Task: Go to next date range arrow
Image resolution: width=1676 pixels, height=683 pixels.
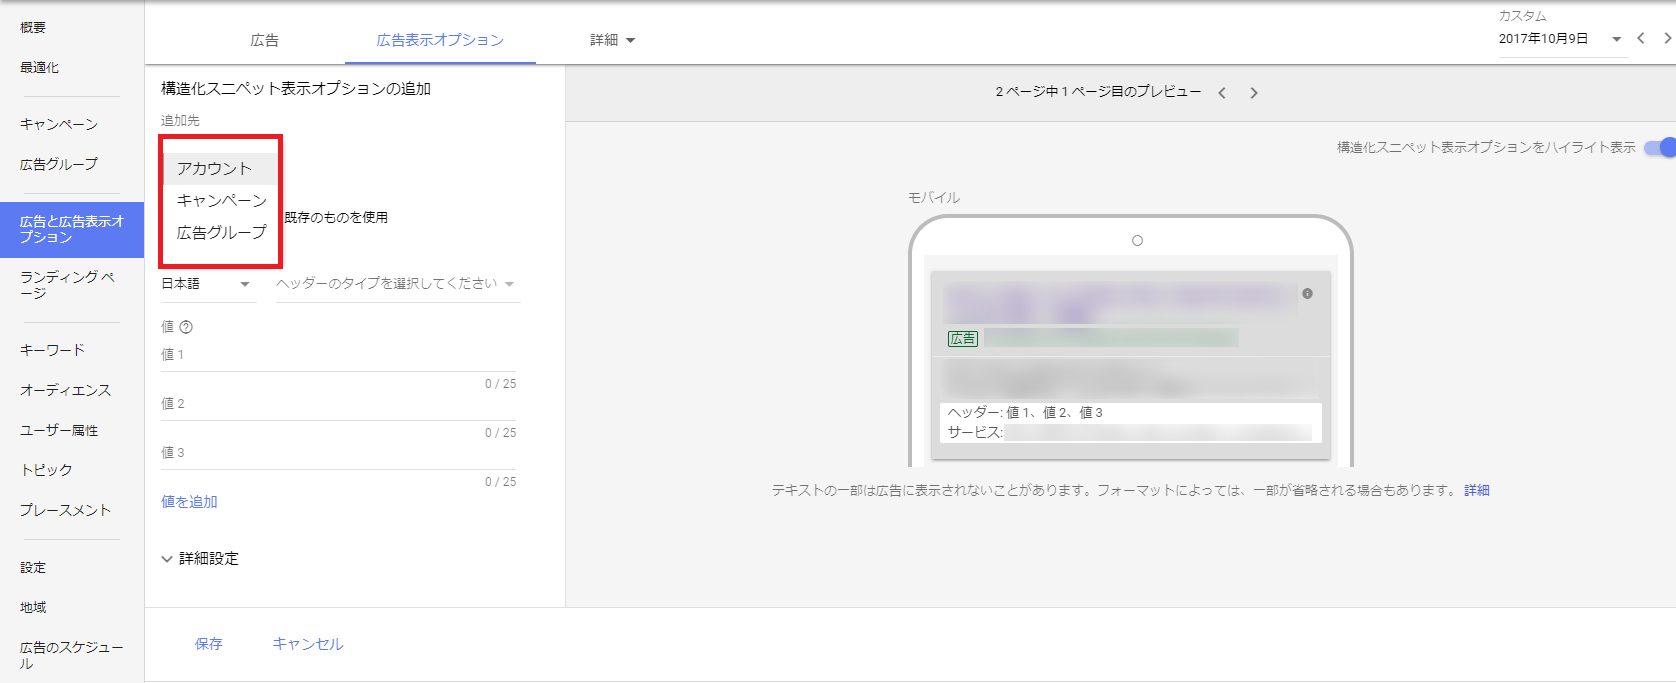Action: pyautogui.click(x=1667, y=38)
